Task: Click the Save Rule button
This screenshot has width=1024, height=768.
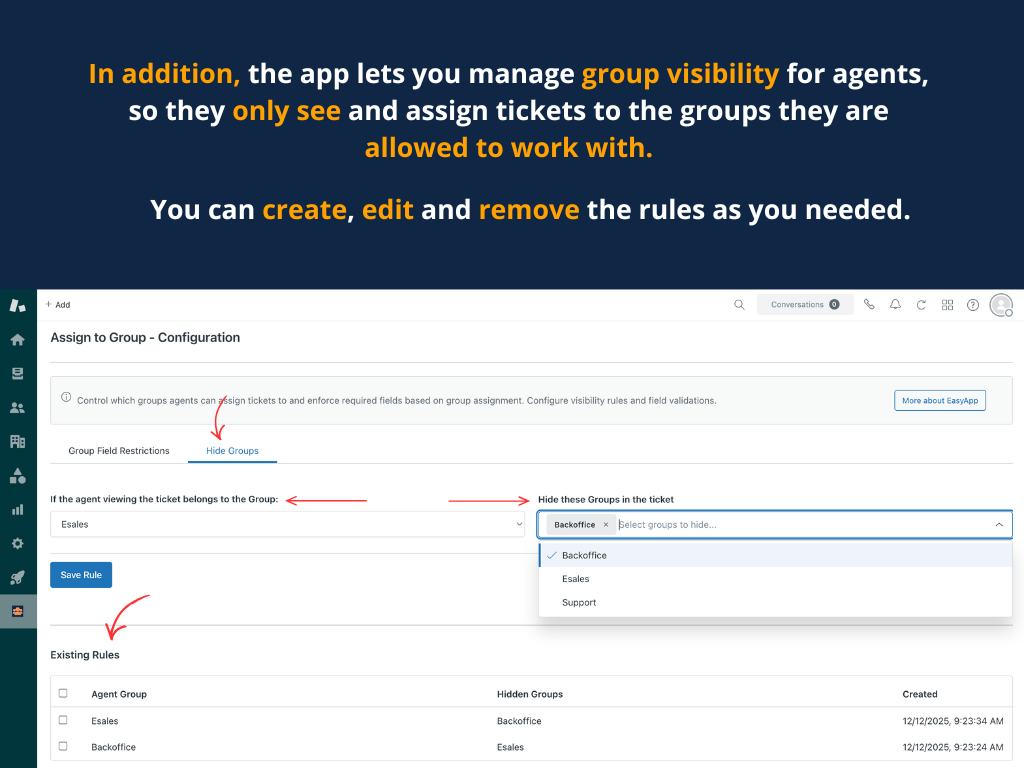Action: [x=80, y=574]
